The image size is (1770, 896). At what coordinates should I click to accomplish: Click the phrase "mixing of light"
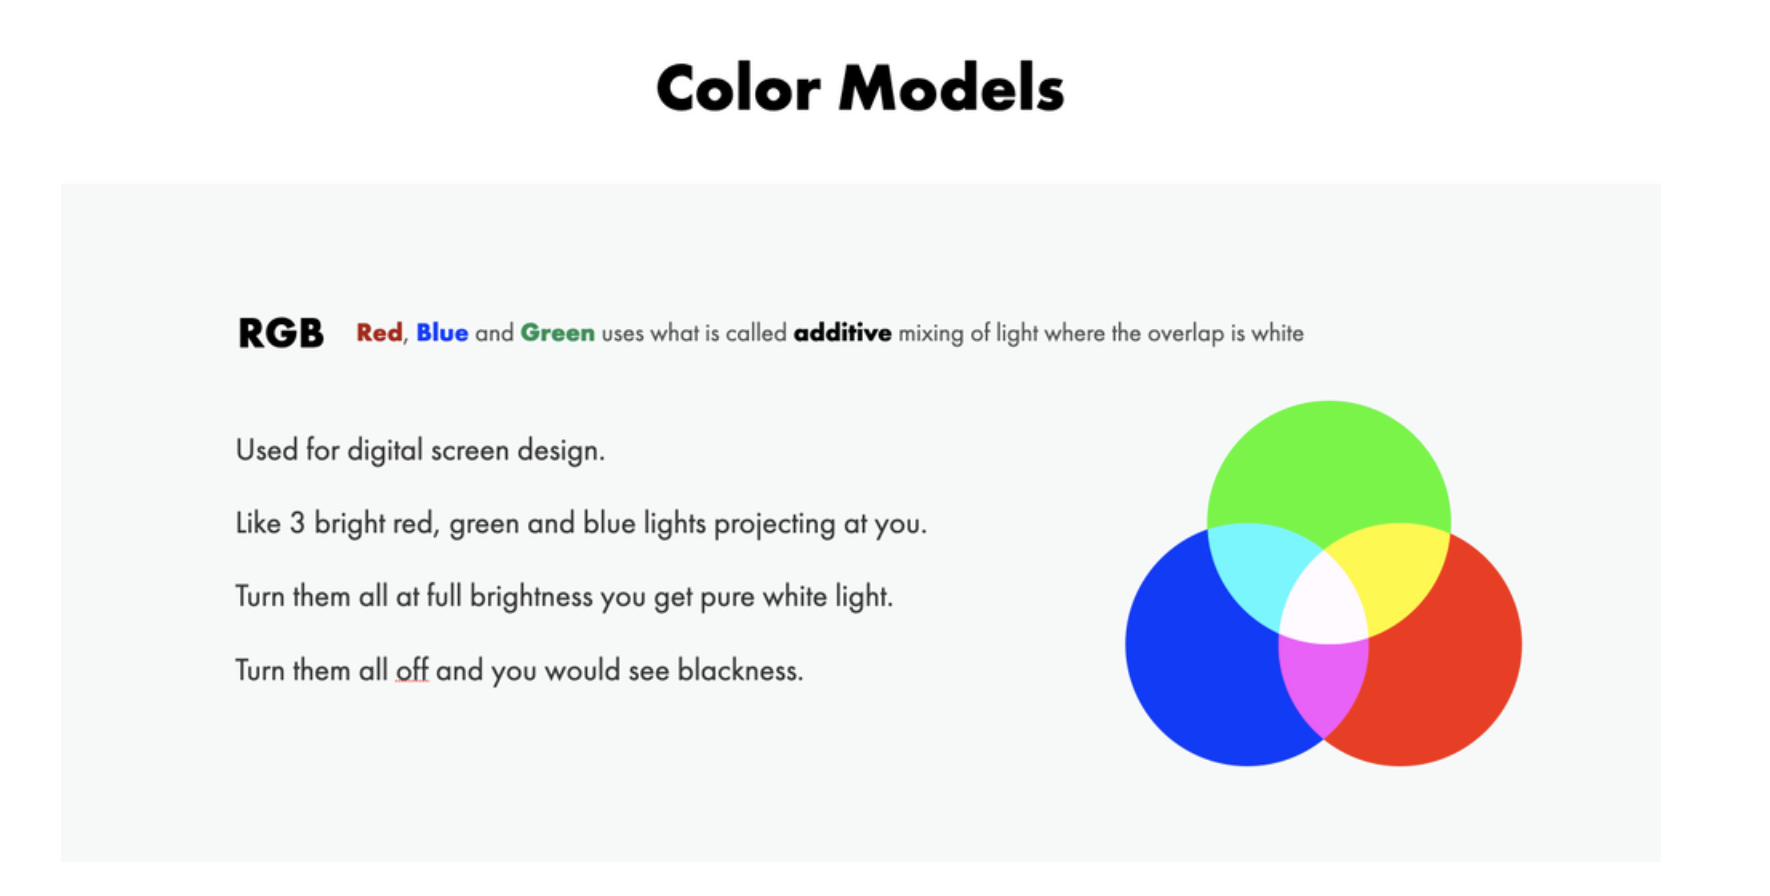[x=968, y=333]
